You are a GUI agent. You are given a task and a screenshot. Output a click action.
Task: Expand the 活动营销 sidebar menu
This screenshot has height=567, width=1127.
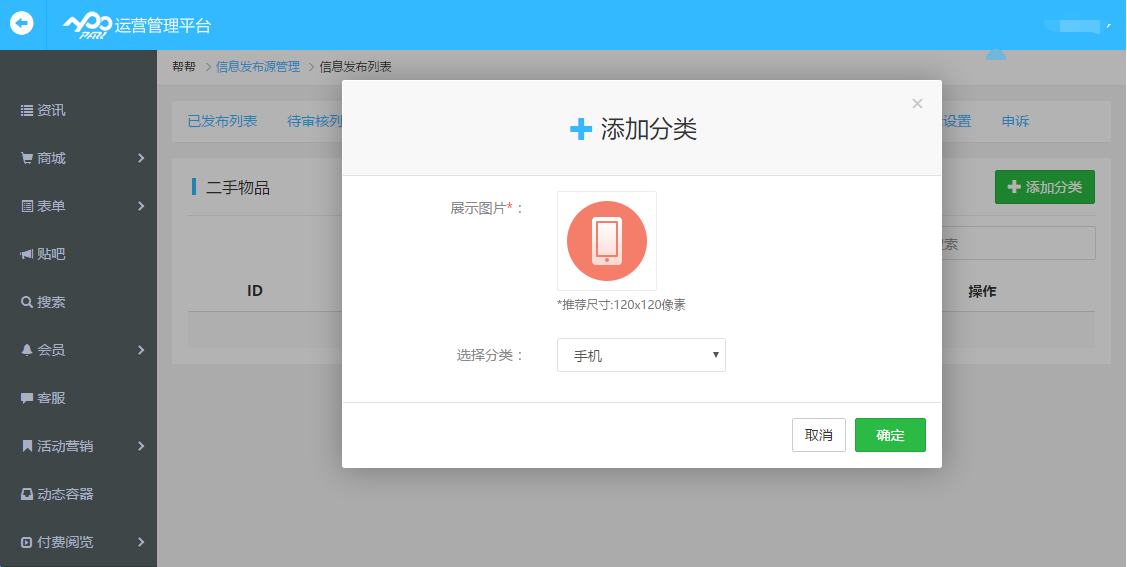[78, 446]
